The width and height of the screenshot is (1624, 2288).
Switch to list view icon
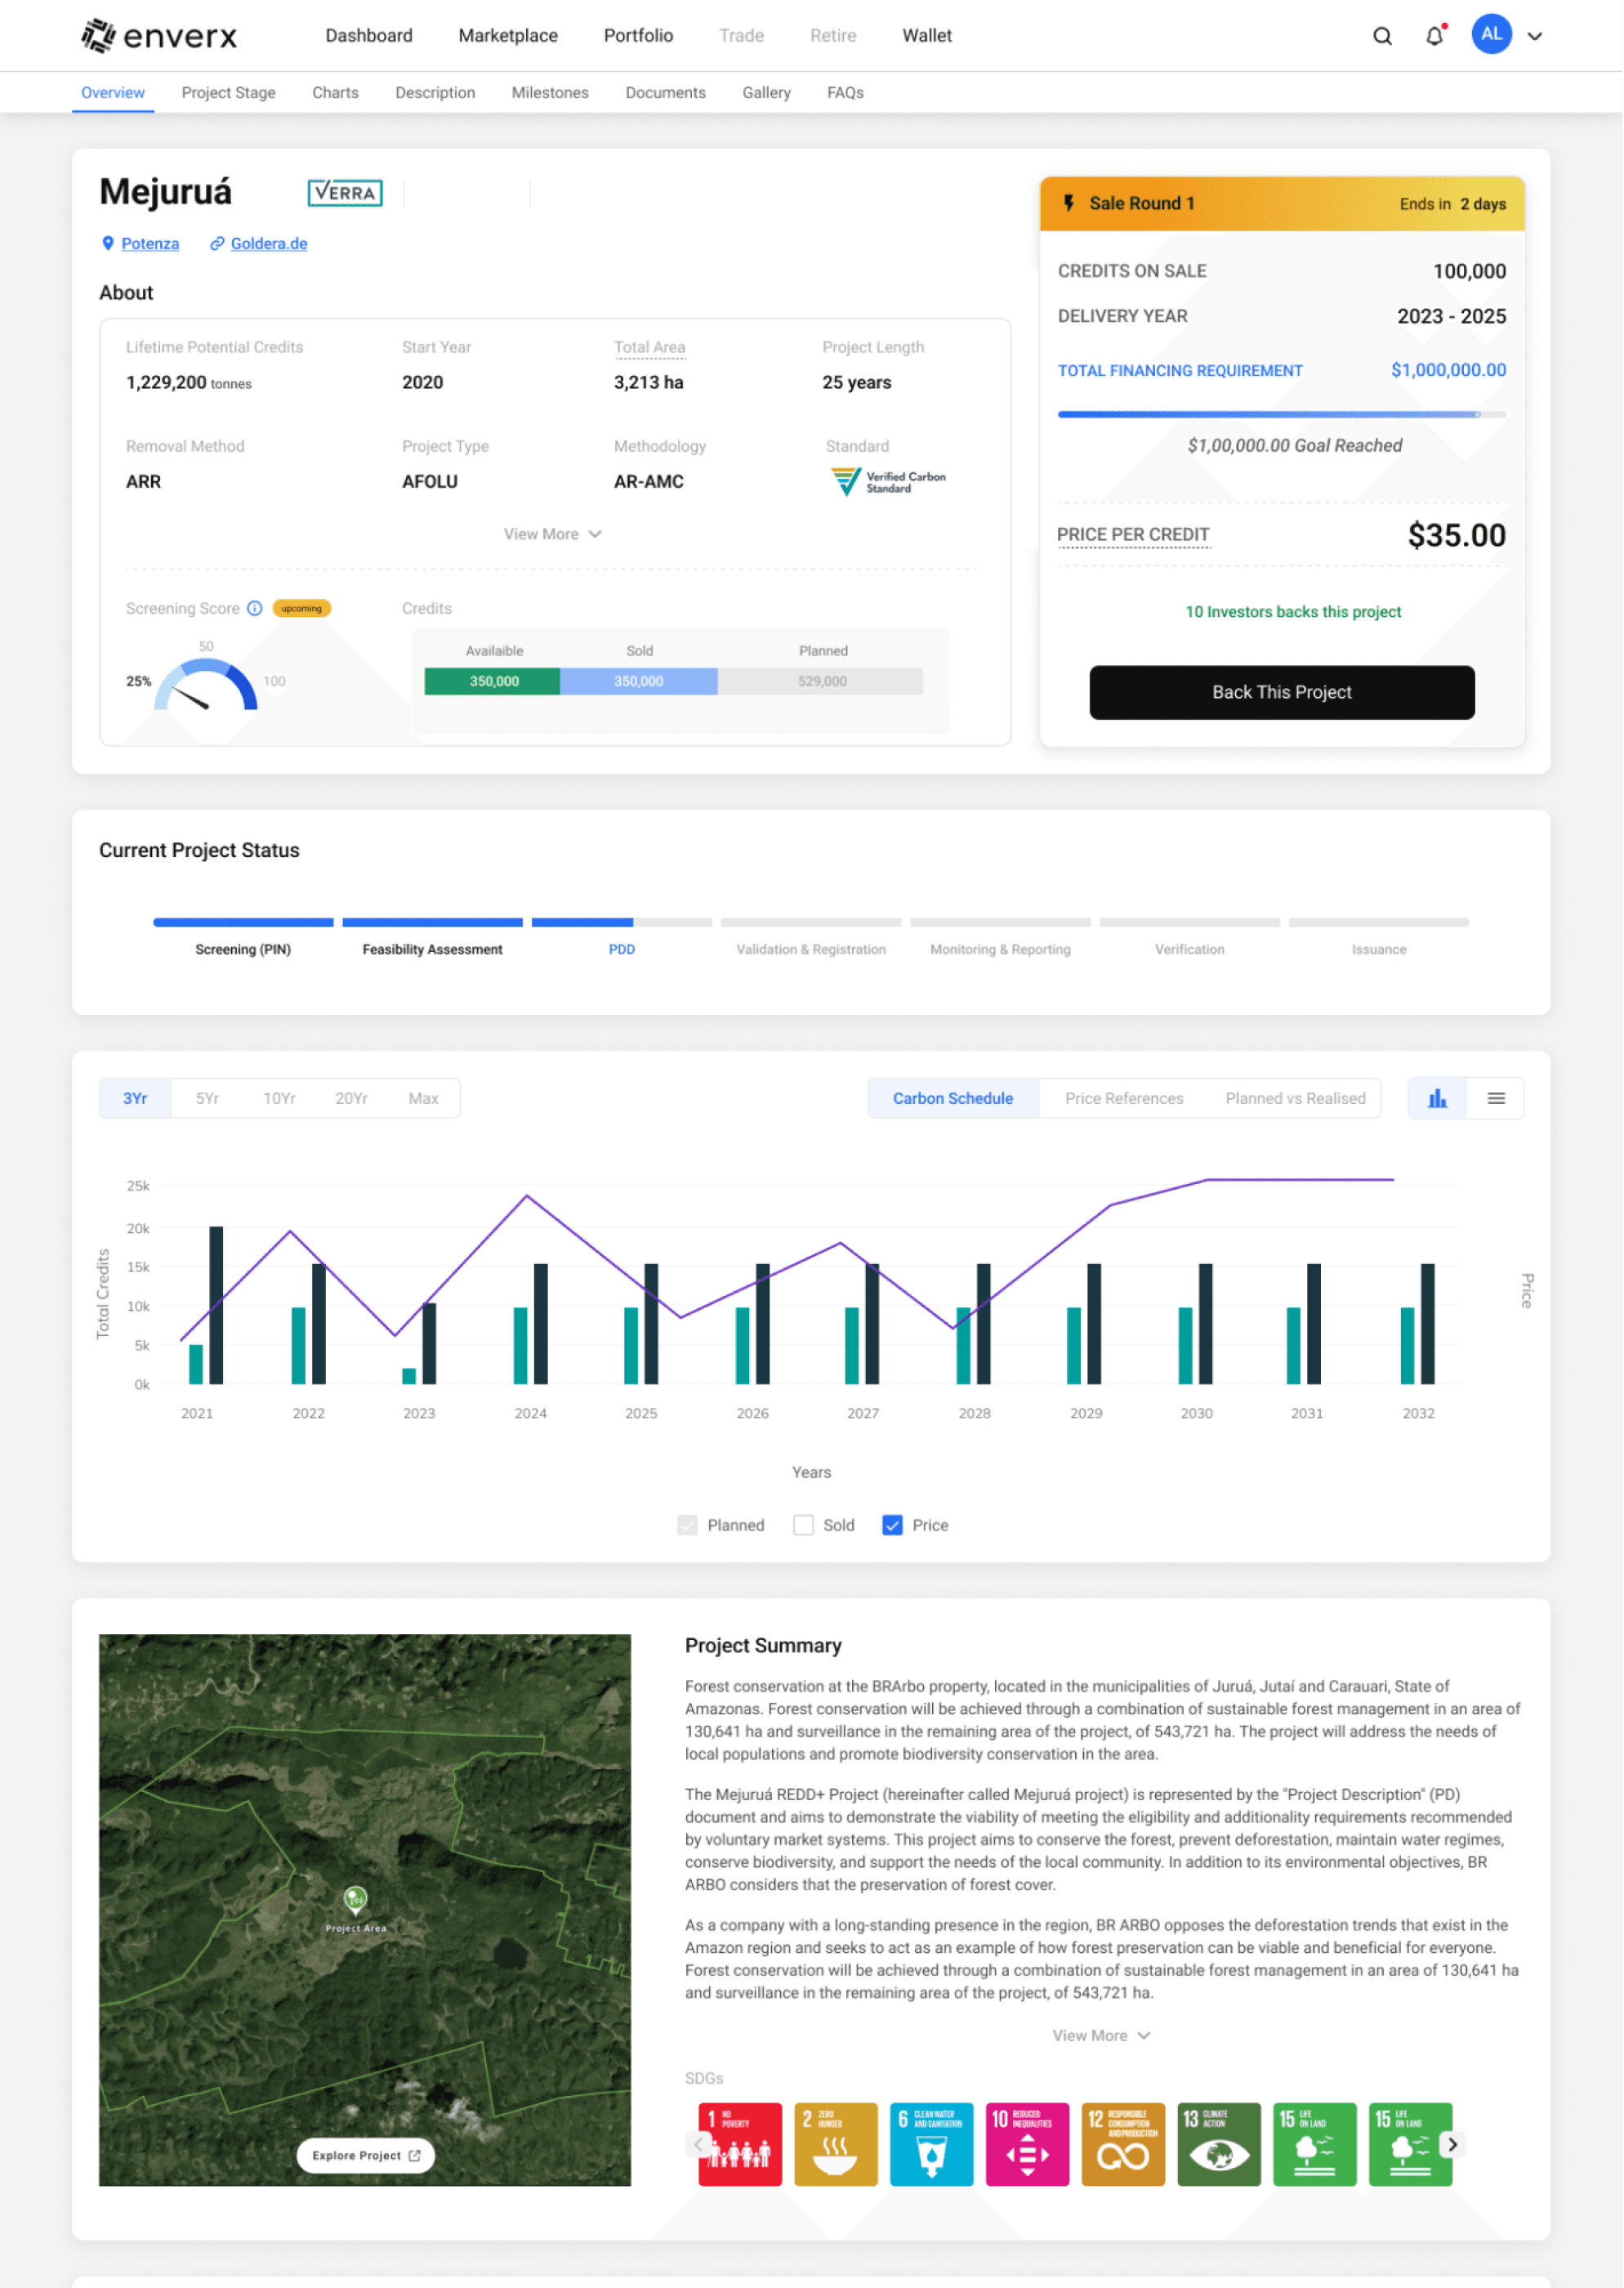(1496, 1098)
